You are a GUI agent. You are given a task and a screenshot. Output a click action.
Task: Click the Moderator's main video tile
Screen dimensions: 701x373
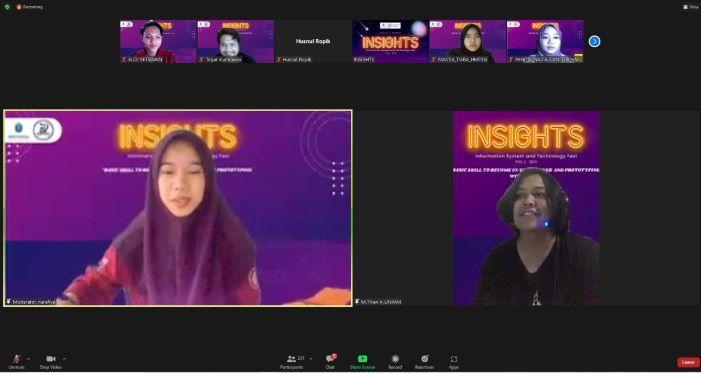pyautogui.click(x=178, y=208)
